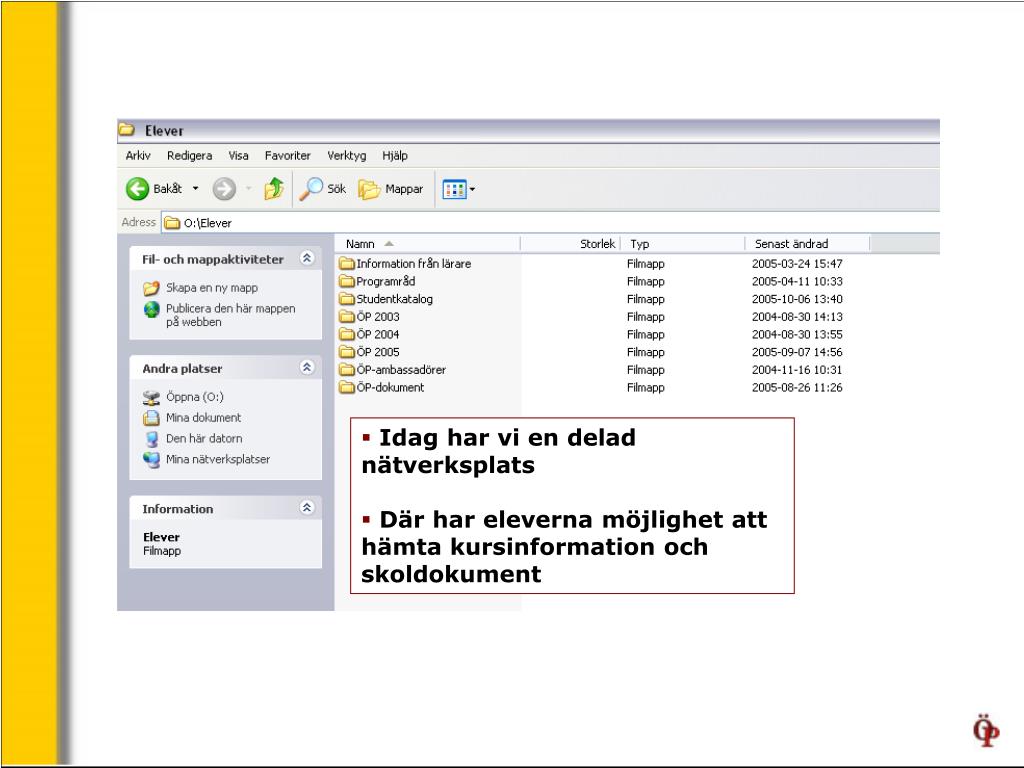Open the Mina nätverksplatser link
The height and width of the screenshot is (768, 1024).
[x=217, y=459]
